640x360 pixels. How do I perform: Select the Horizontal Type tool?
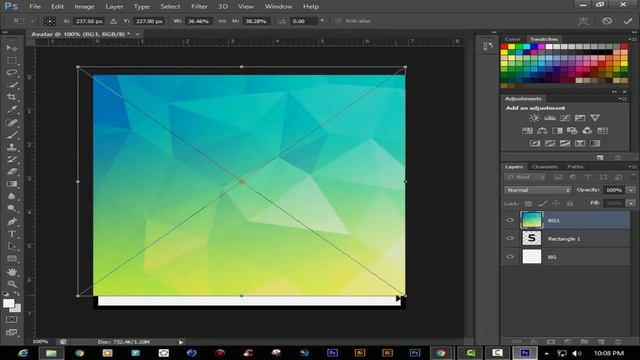[x=12, y=234]
